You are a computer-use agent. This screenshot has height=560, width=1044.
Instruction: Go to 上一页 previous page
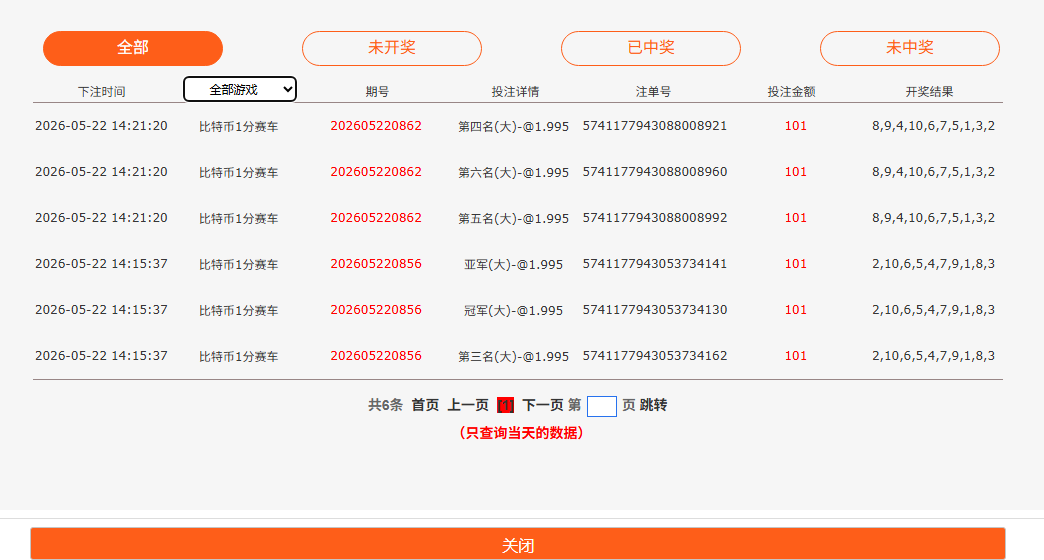467,405
